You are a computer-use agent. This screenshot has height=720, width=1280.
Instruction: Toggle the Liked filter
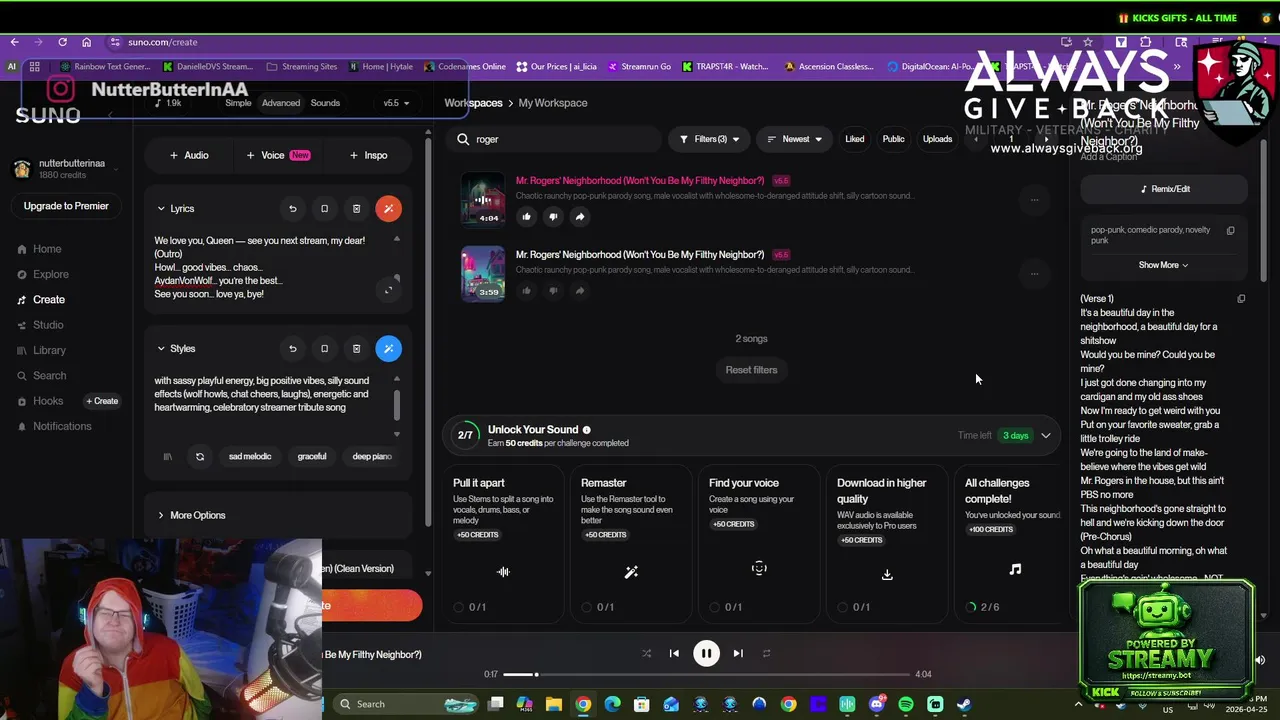(854, 139)
